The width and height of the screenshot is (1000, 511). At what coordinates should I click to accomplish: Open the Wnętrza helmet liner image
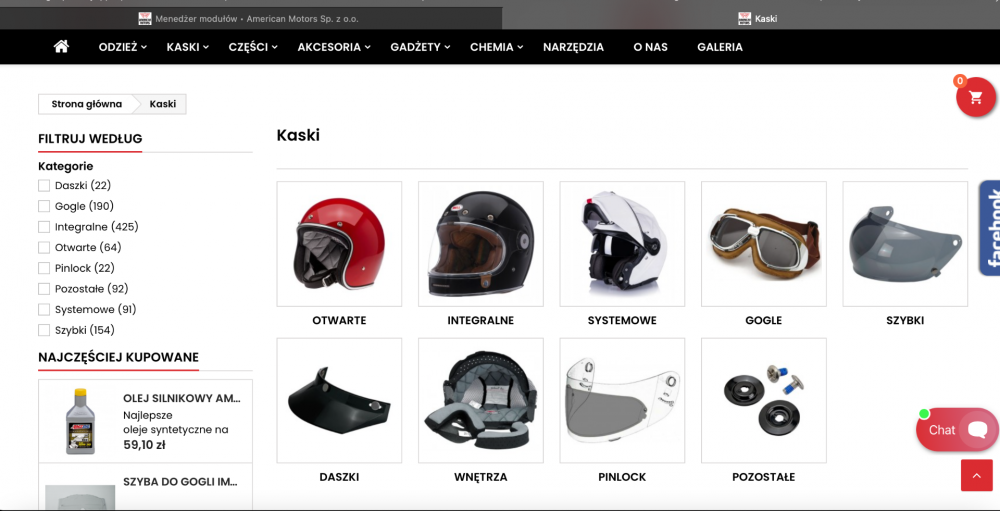click(481, 400)
